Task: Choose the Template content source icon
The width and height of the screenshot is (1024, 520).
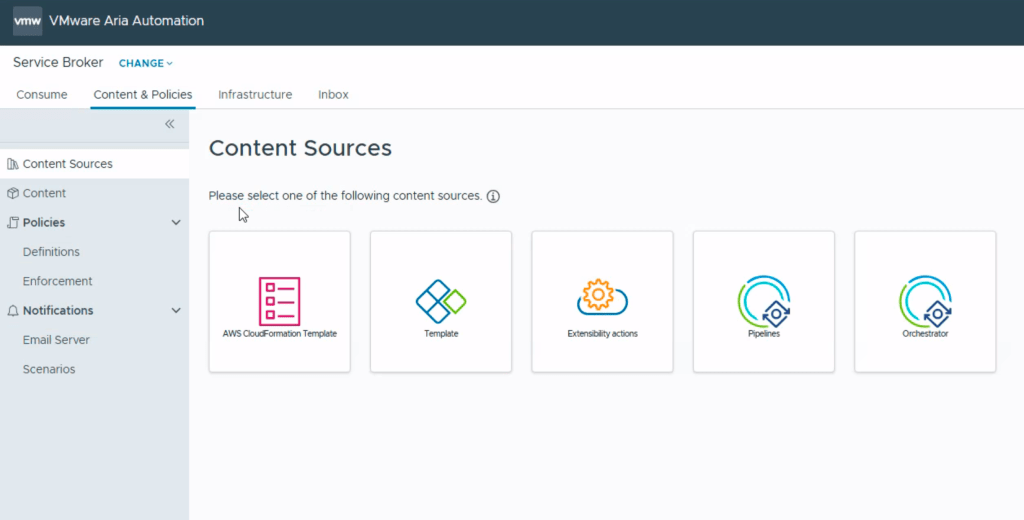Action: click(x=441, y=301)
